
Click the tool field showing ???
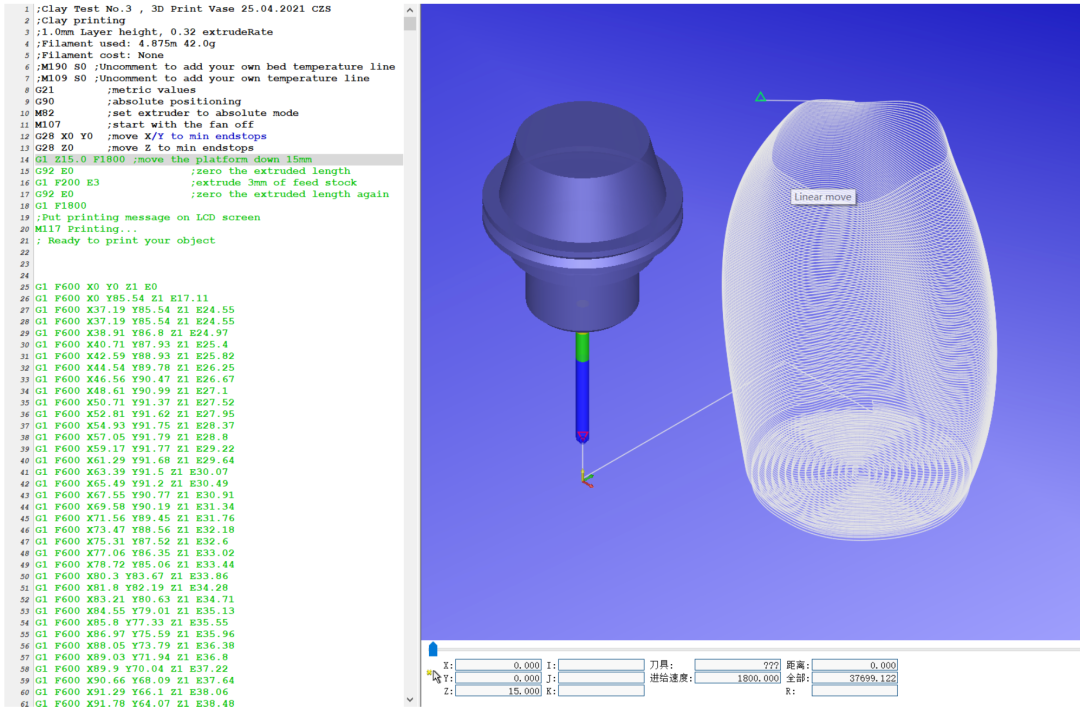coord(738,665)
